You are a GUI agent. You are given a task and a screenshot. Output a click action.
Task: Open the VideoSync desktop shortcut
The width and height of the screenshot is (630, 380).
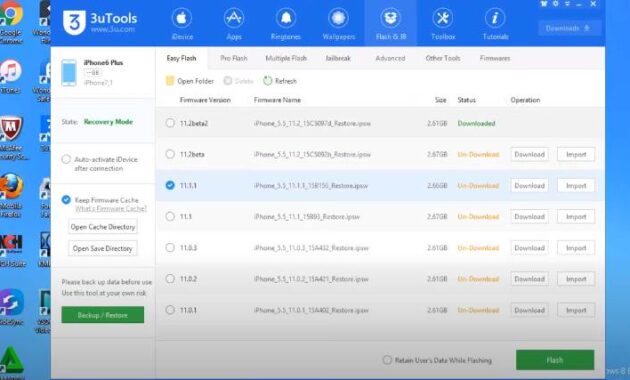(12, 306)
